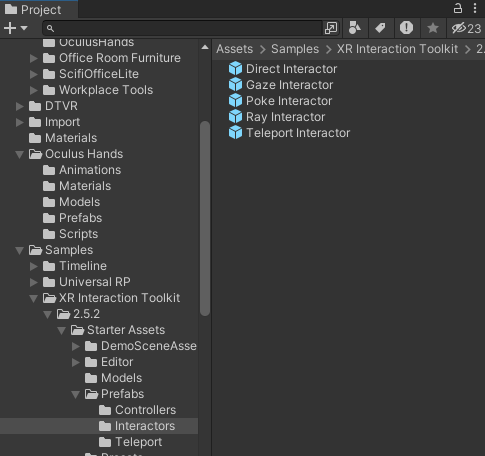
Task: Click Search by Type icon
Action: point(354,28)
